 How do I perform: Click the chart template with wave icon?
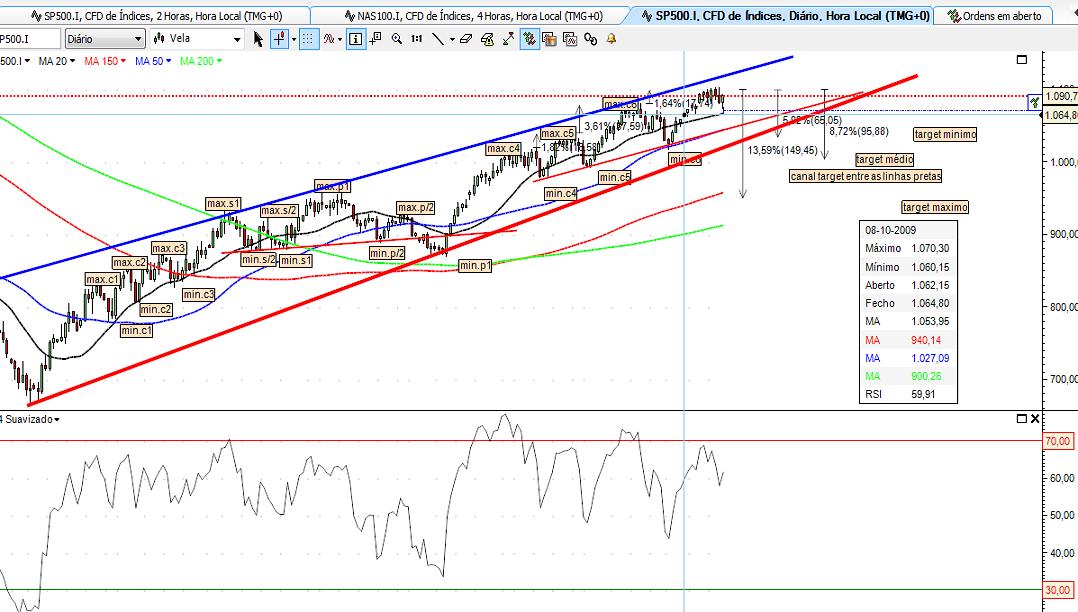(570, 39)
